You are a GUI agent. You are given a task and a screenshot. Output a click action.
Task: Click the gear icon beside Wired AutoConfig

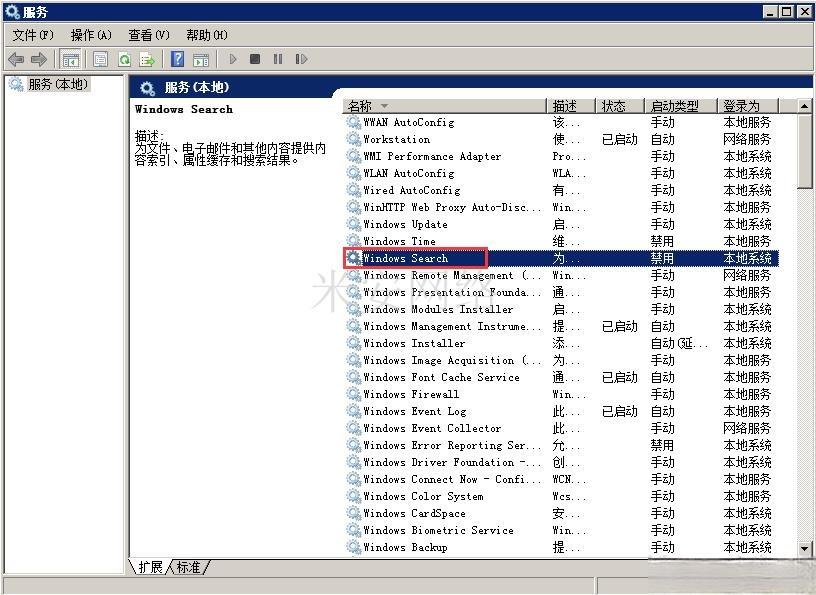[354, 191]
